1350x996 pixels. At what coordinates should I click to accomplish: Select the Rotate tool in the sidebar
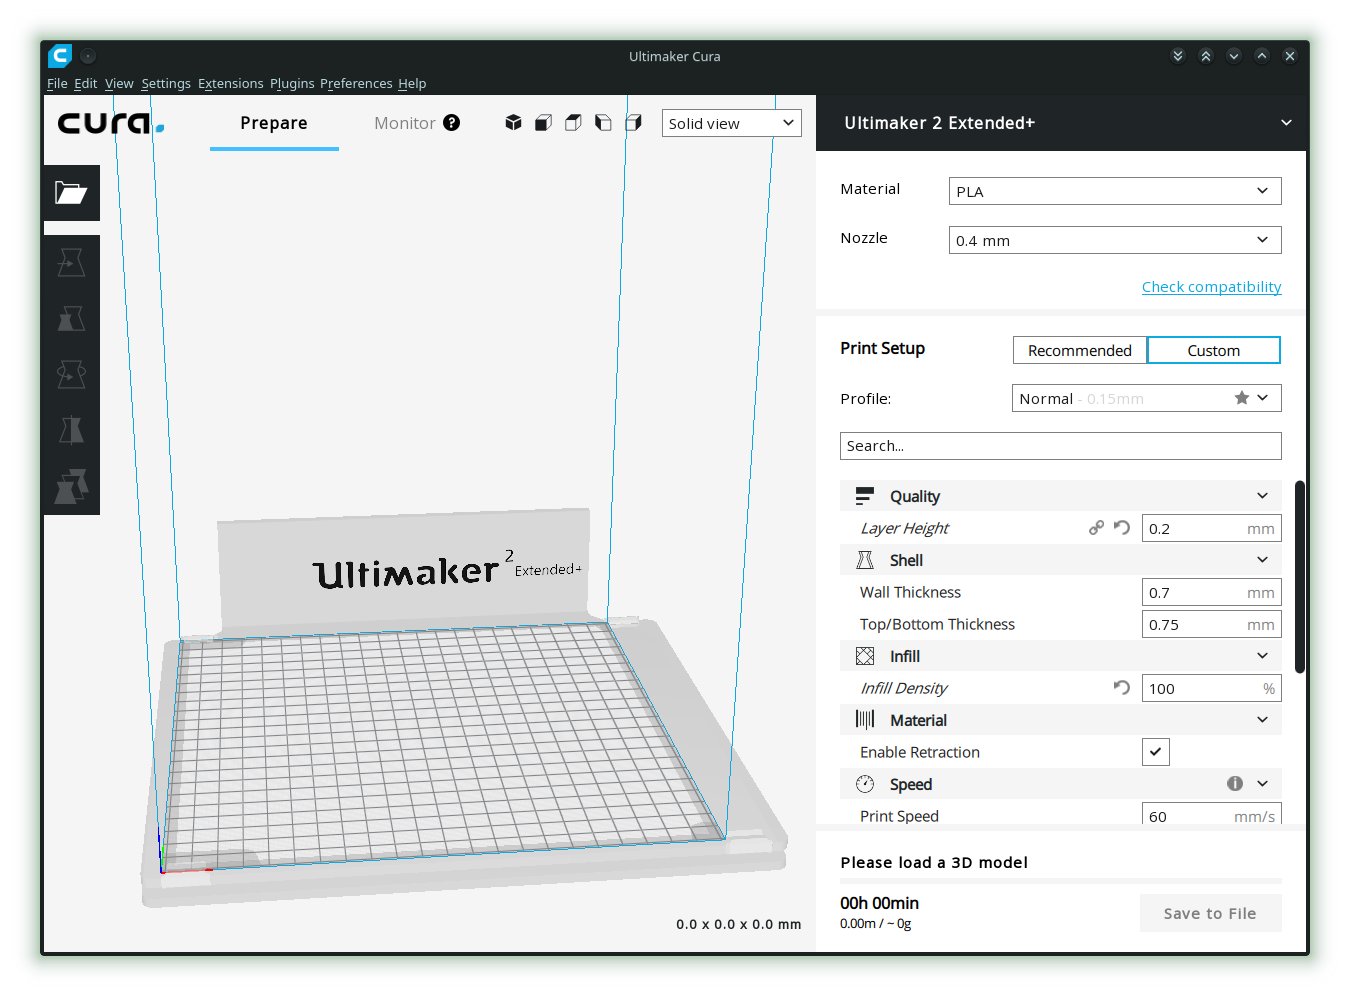pos(71,374)
